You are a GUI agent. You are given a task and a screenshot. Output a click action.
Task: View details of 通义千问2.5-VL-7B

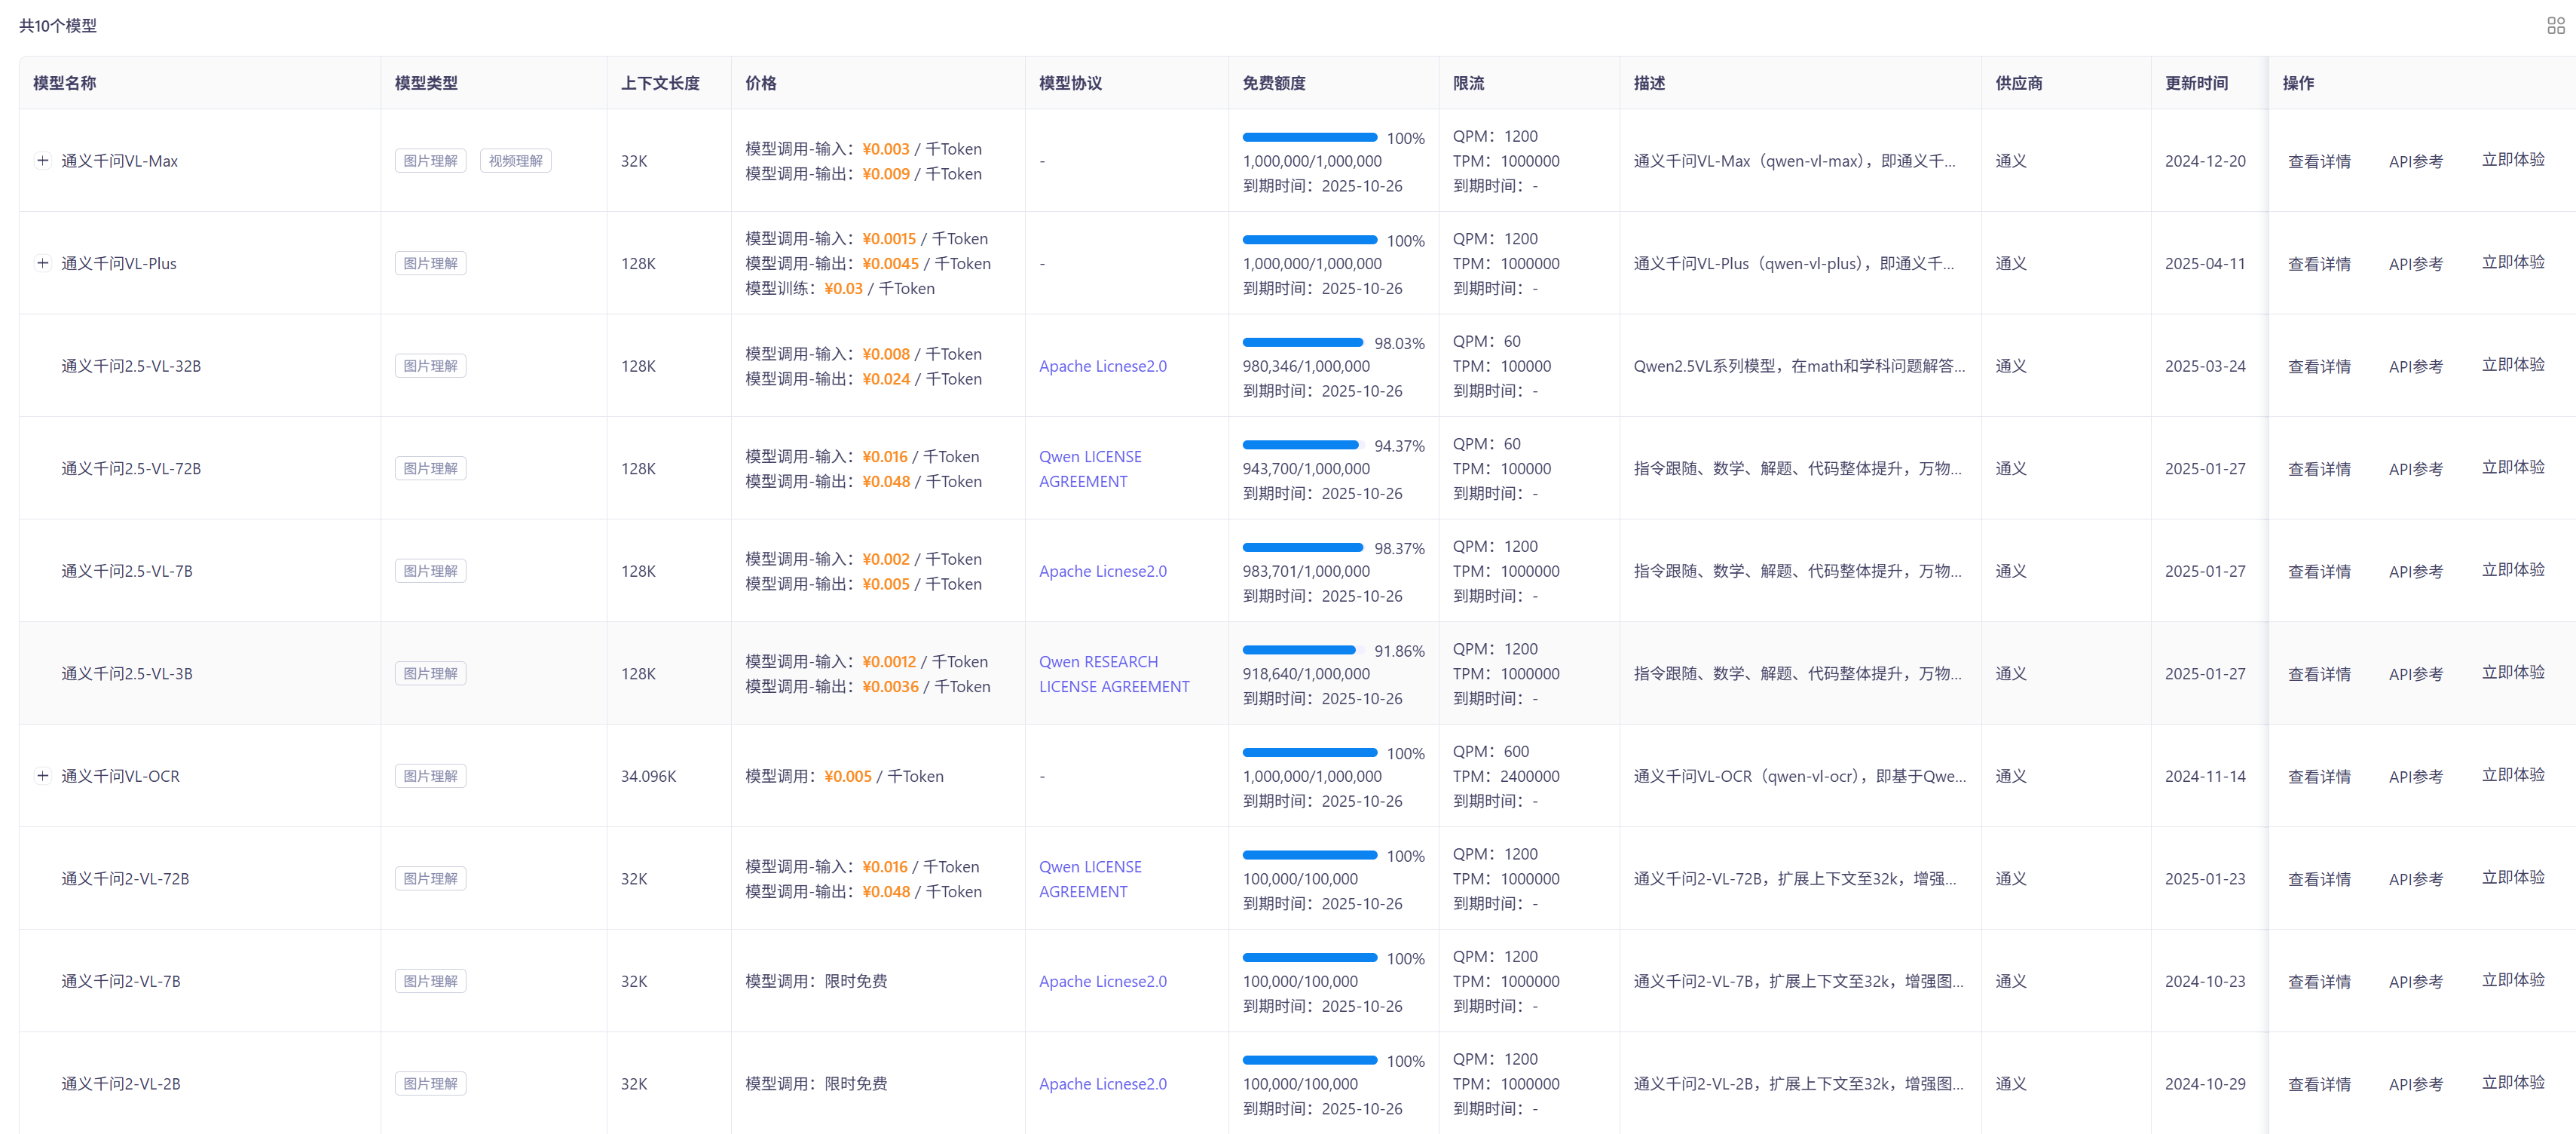2319,571
